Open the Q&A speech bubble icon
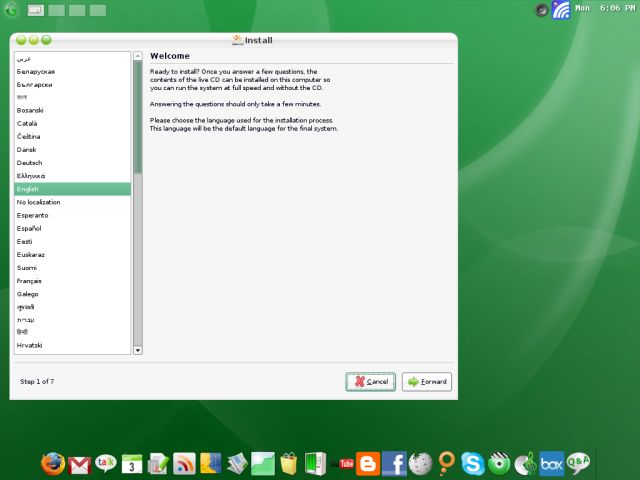 [x=578, y=463]
